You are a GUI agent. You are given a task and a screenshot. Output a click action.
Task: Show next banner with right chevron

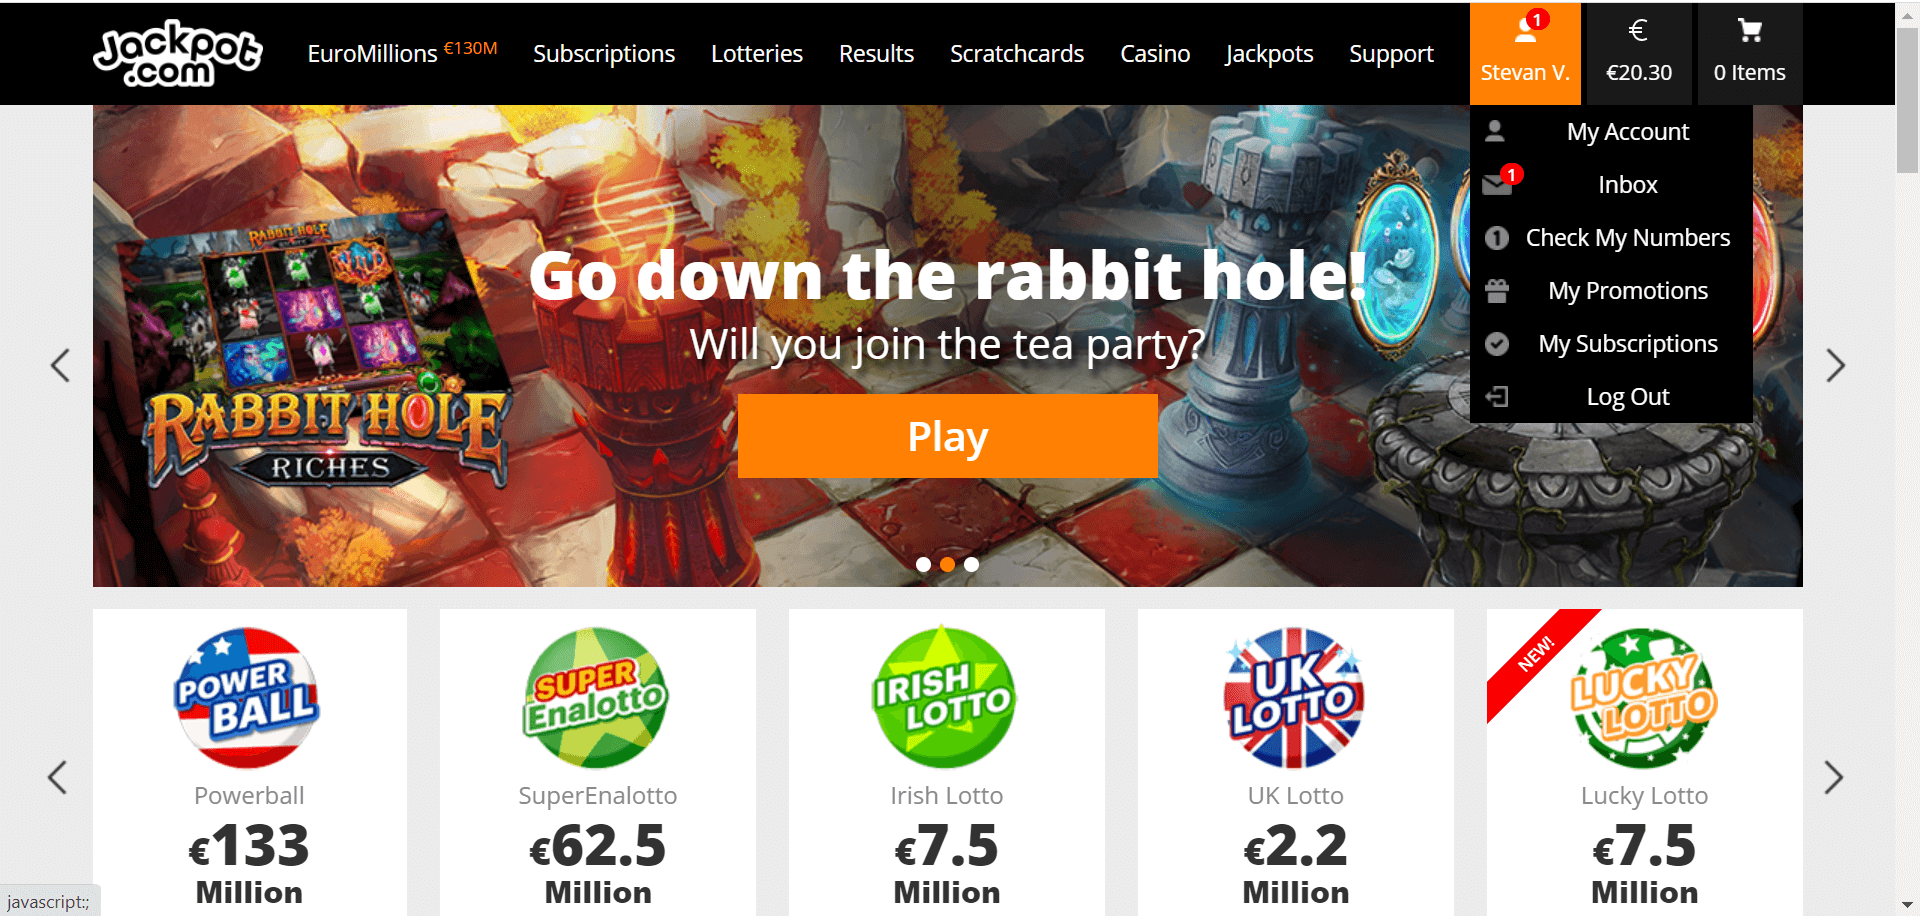1835,365
